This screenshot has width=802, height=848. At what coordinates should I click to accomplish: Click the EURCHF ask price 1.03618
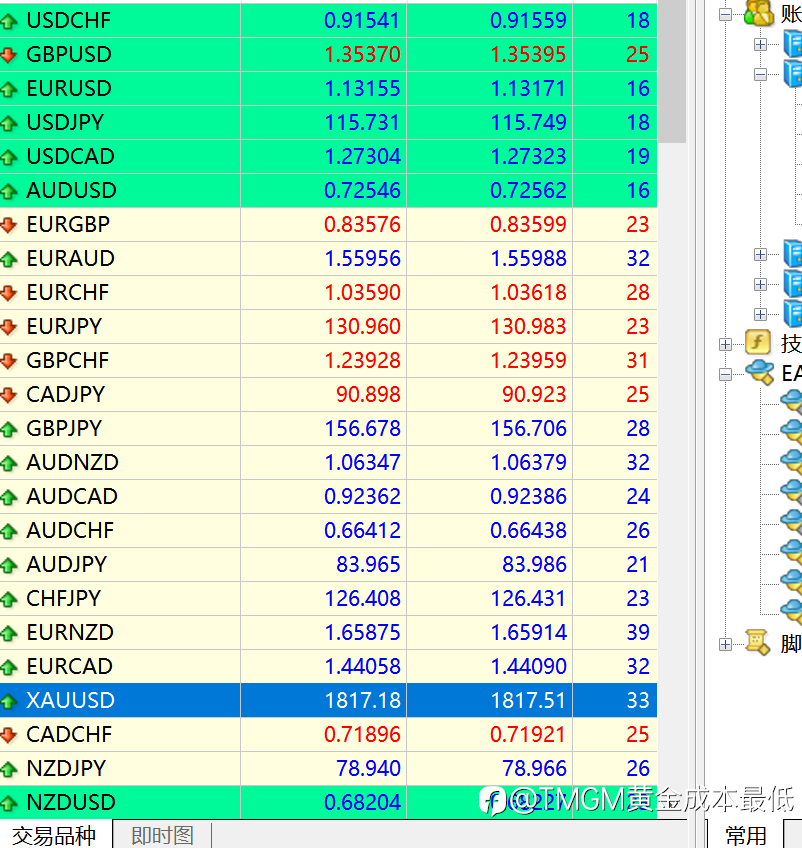pos(528,293)
